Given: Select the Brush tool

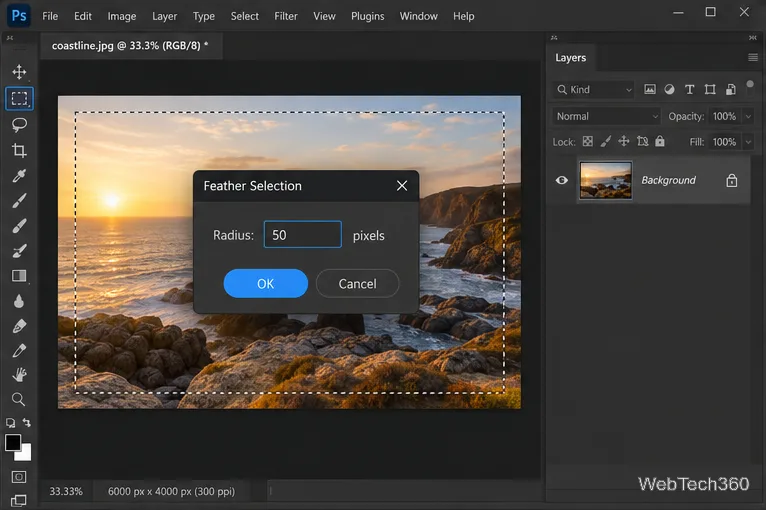Looking at the screenshot, I should tap(19, 201).
